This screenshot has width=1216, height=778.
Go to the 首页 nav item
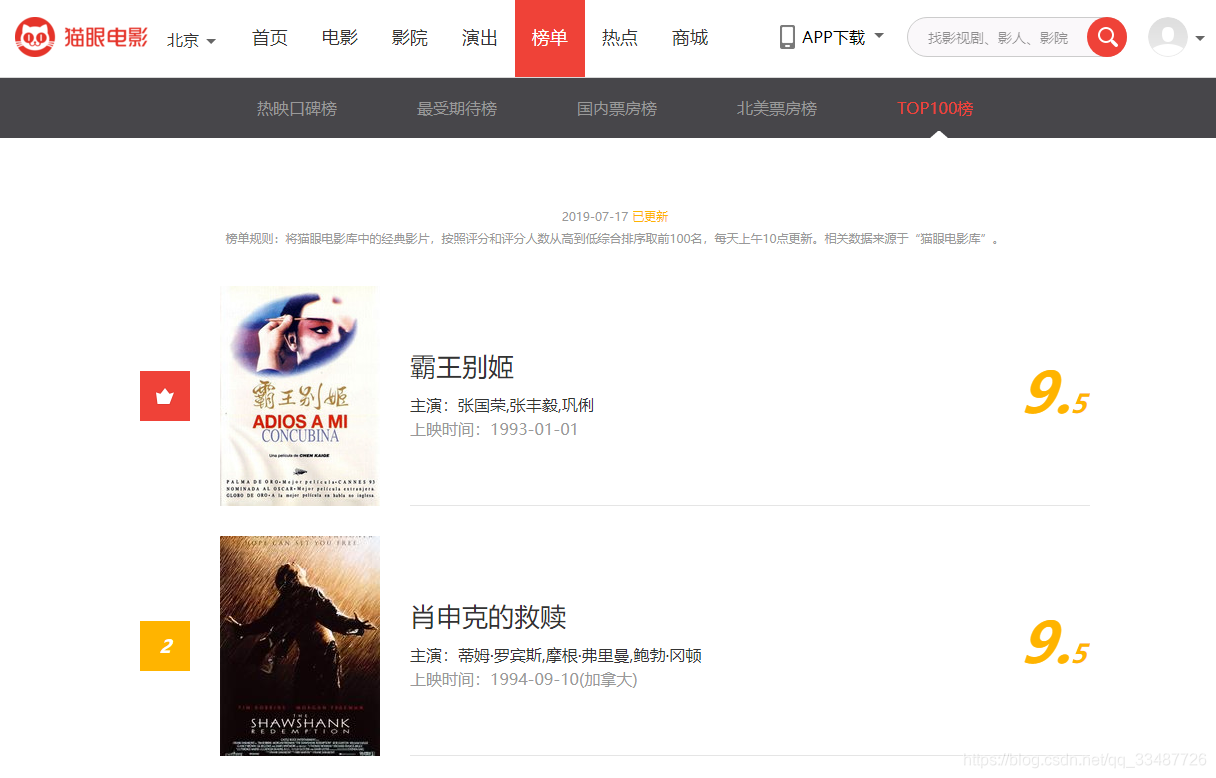tap(270, 38)
